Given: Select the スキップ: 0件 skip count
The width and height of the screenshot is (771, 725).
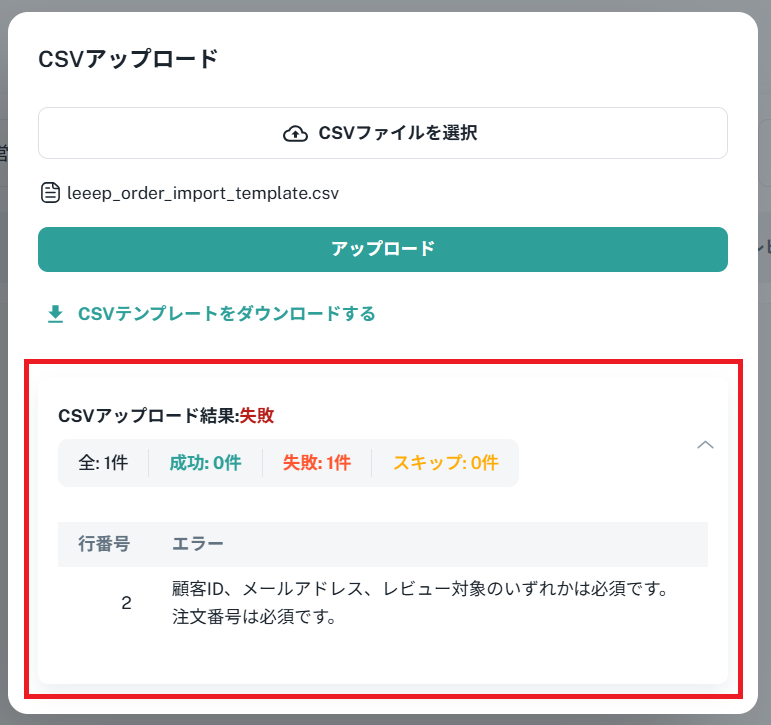Looking at the screenshot, I should (x=445, y=463).
